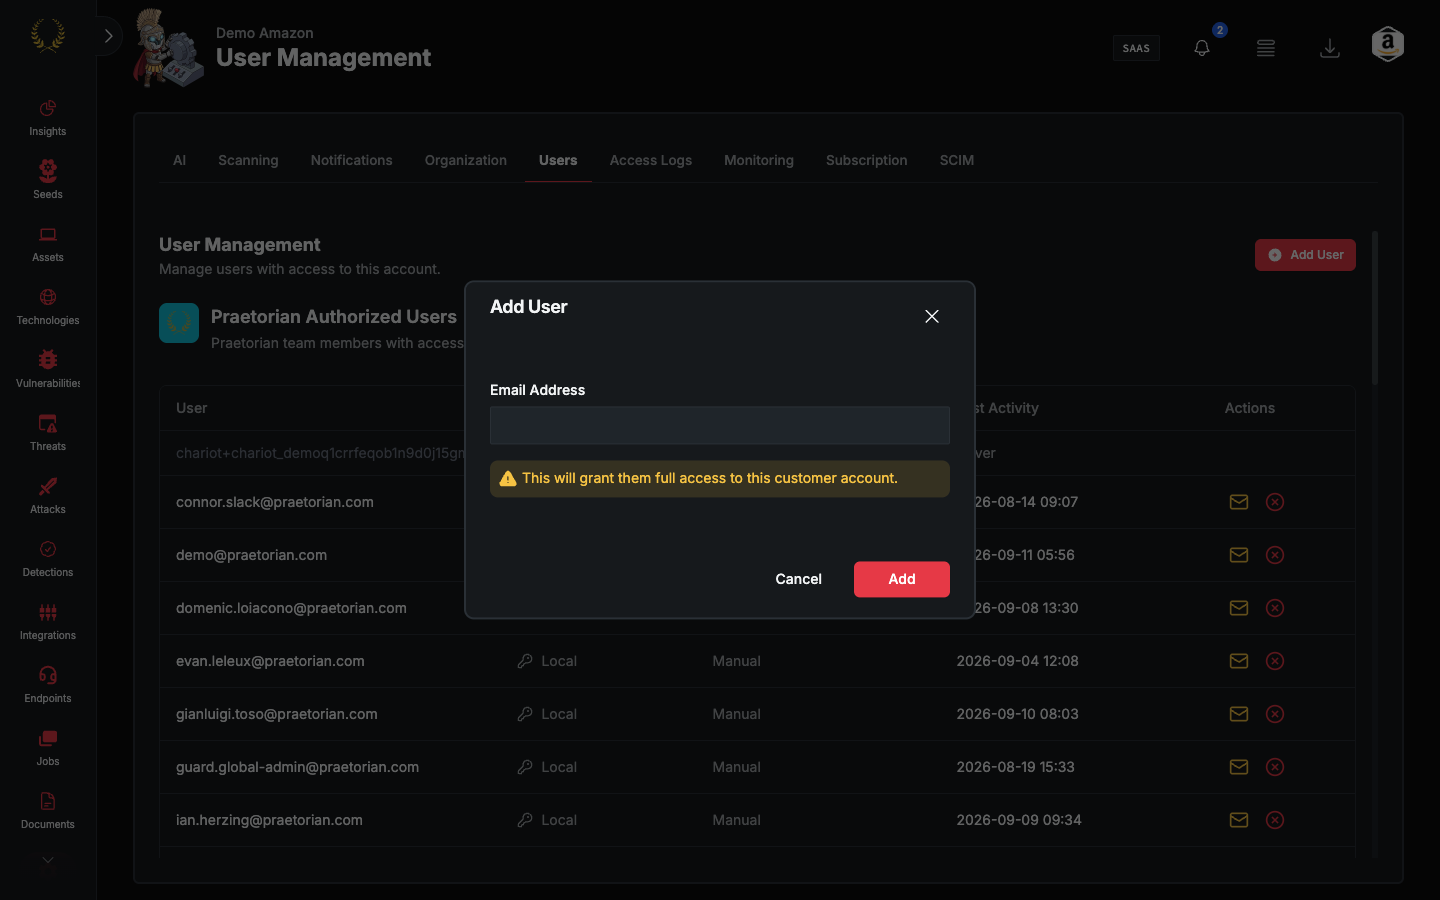The width and height of the screenshot is (1440, 900).
Task: Open Technologies in the sidebar
Action: (x=47, y=307)
